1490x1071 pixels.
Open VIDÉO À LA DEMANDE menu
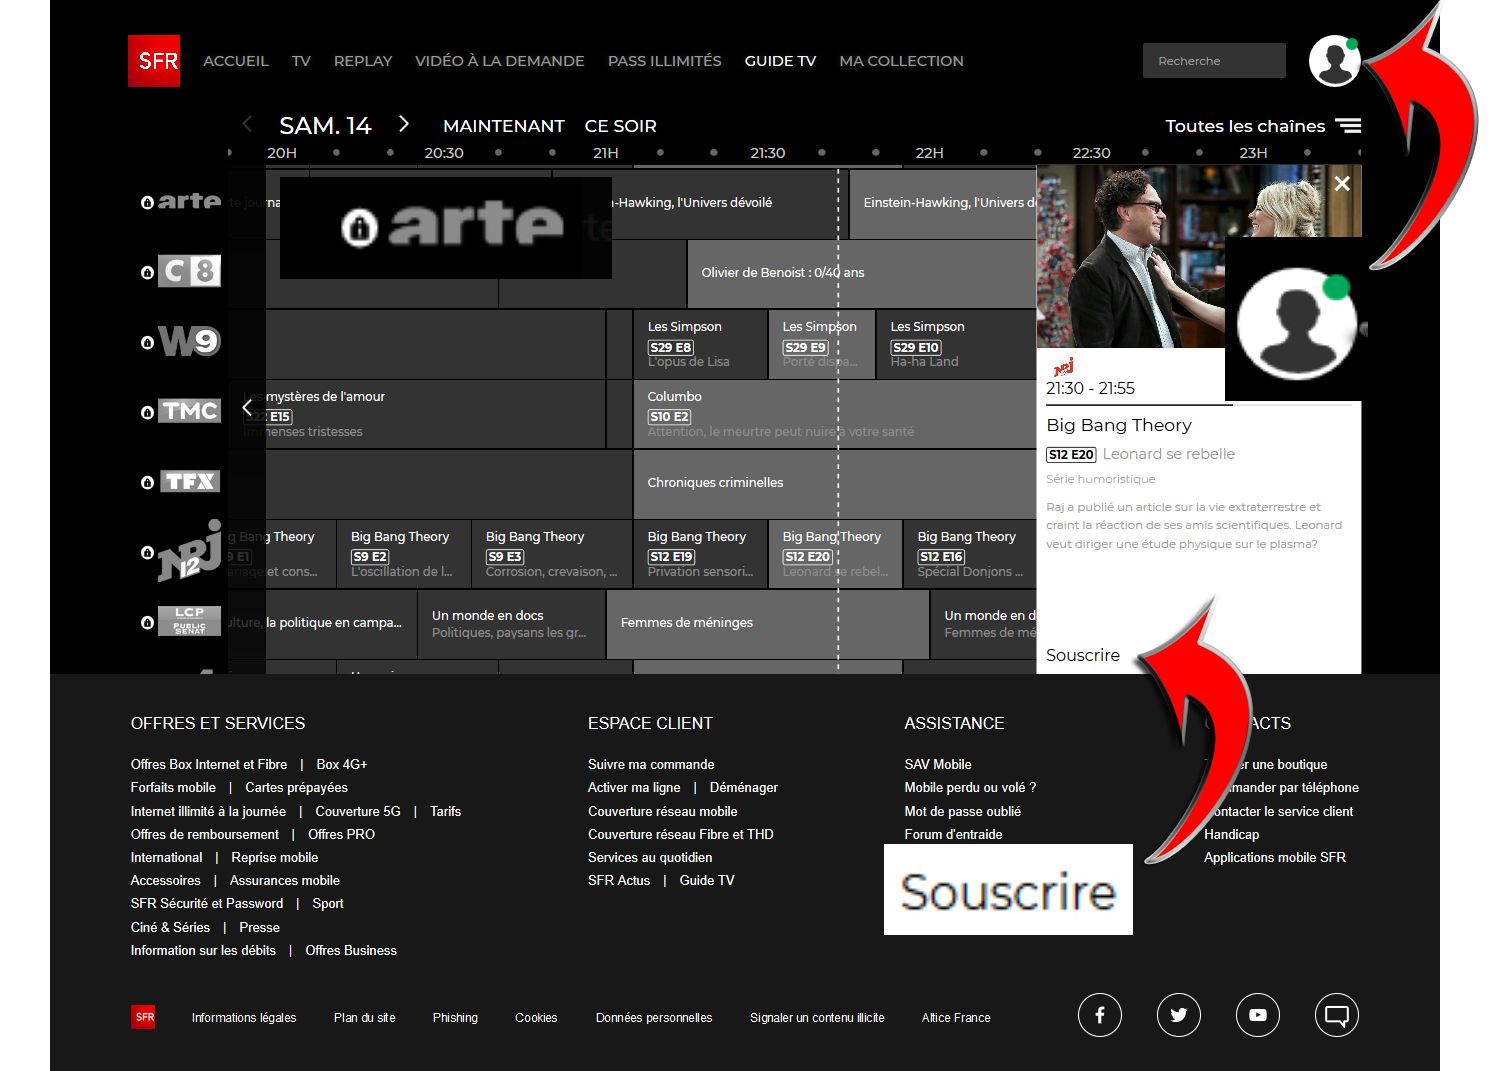[499, 61]
